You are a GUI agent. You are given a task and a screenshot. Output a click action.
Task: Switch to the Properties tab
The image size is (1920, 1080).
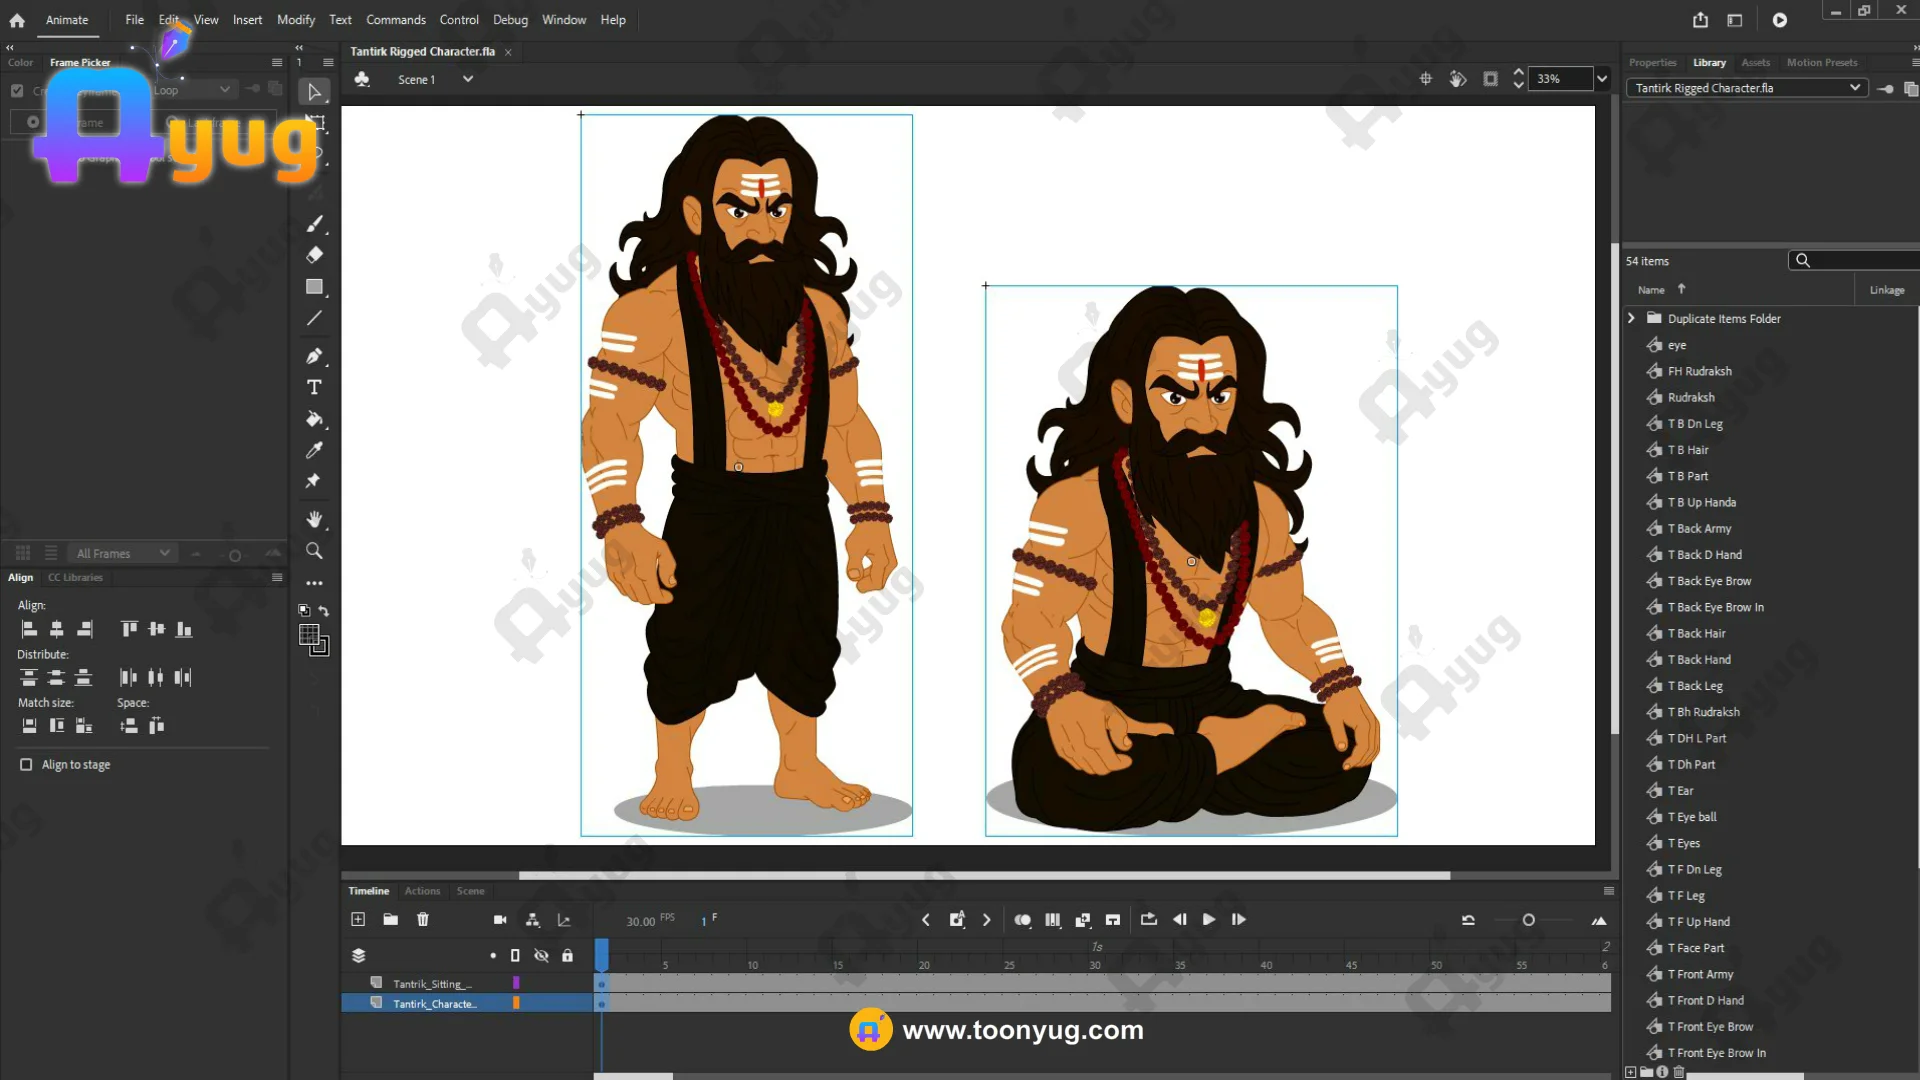click(1652, 62)
